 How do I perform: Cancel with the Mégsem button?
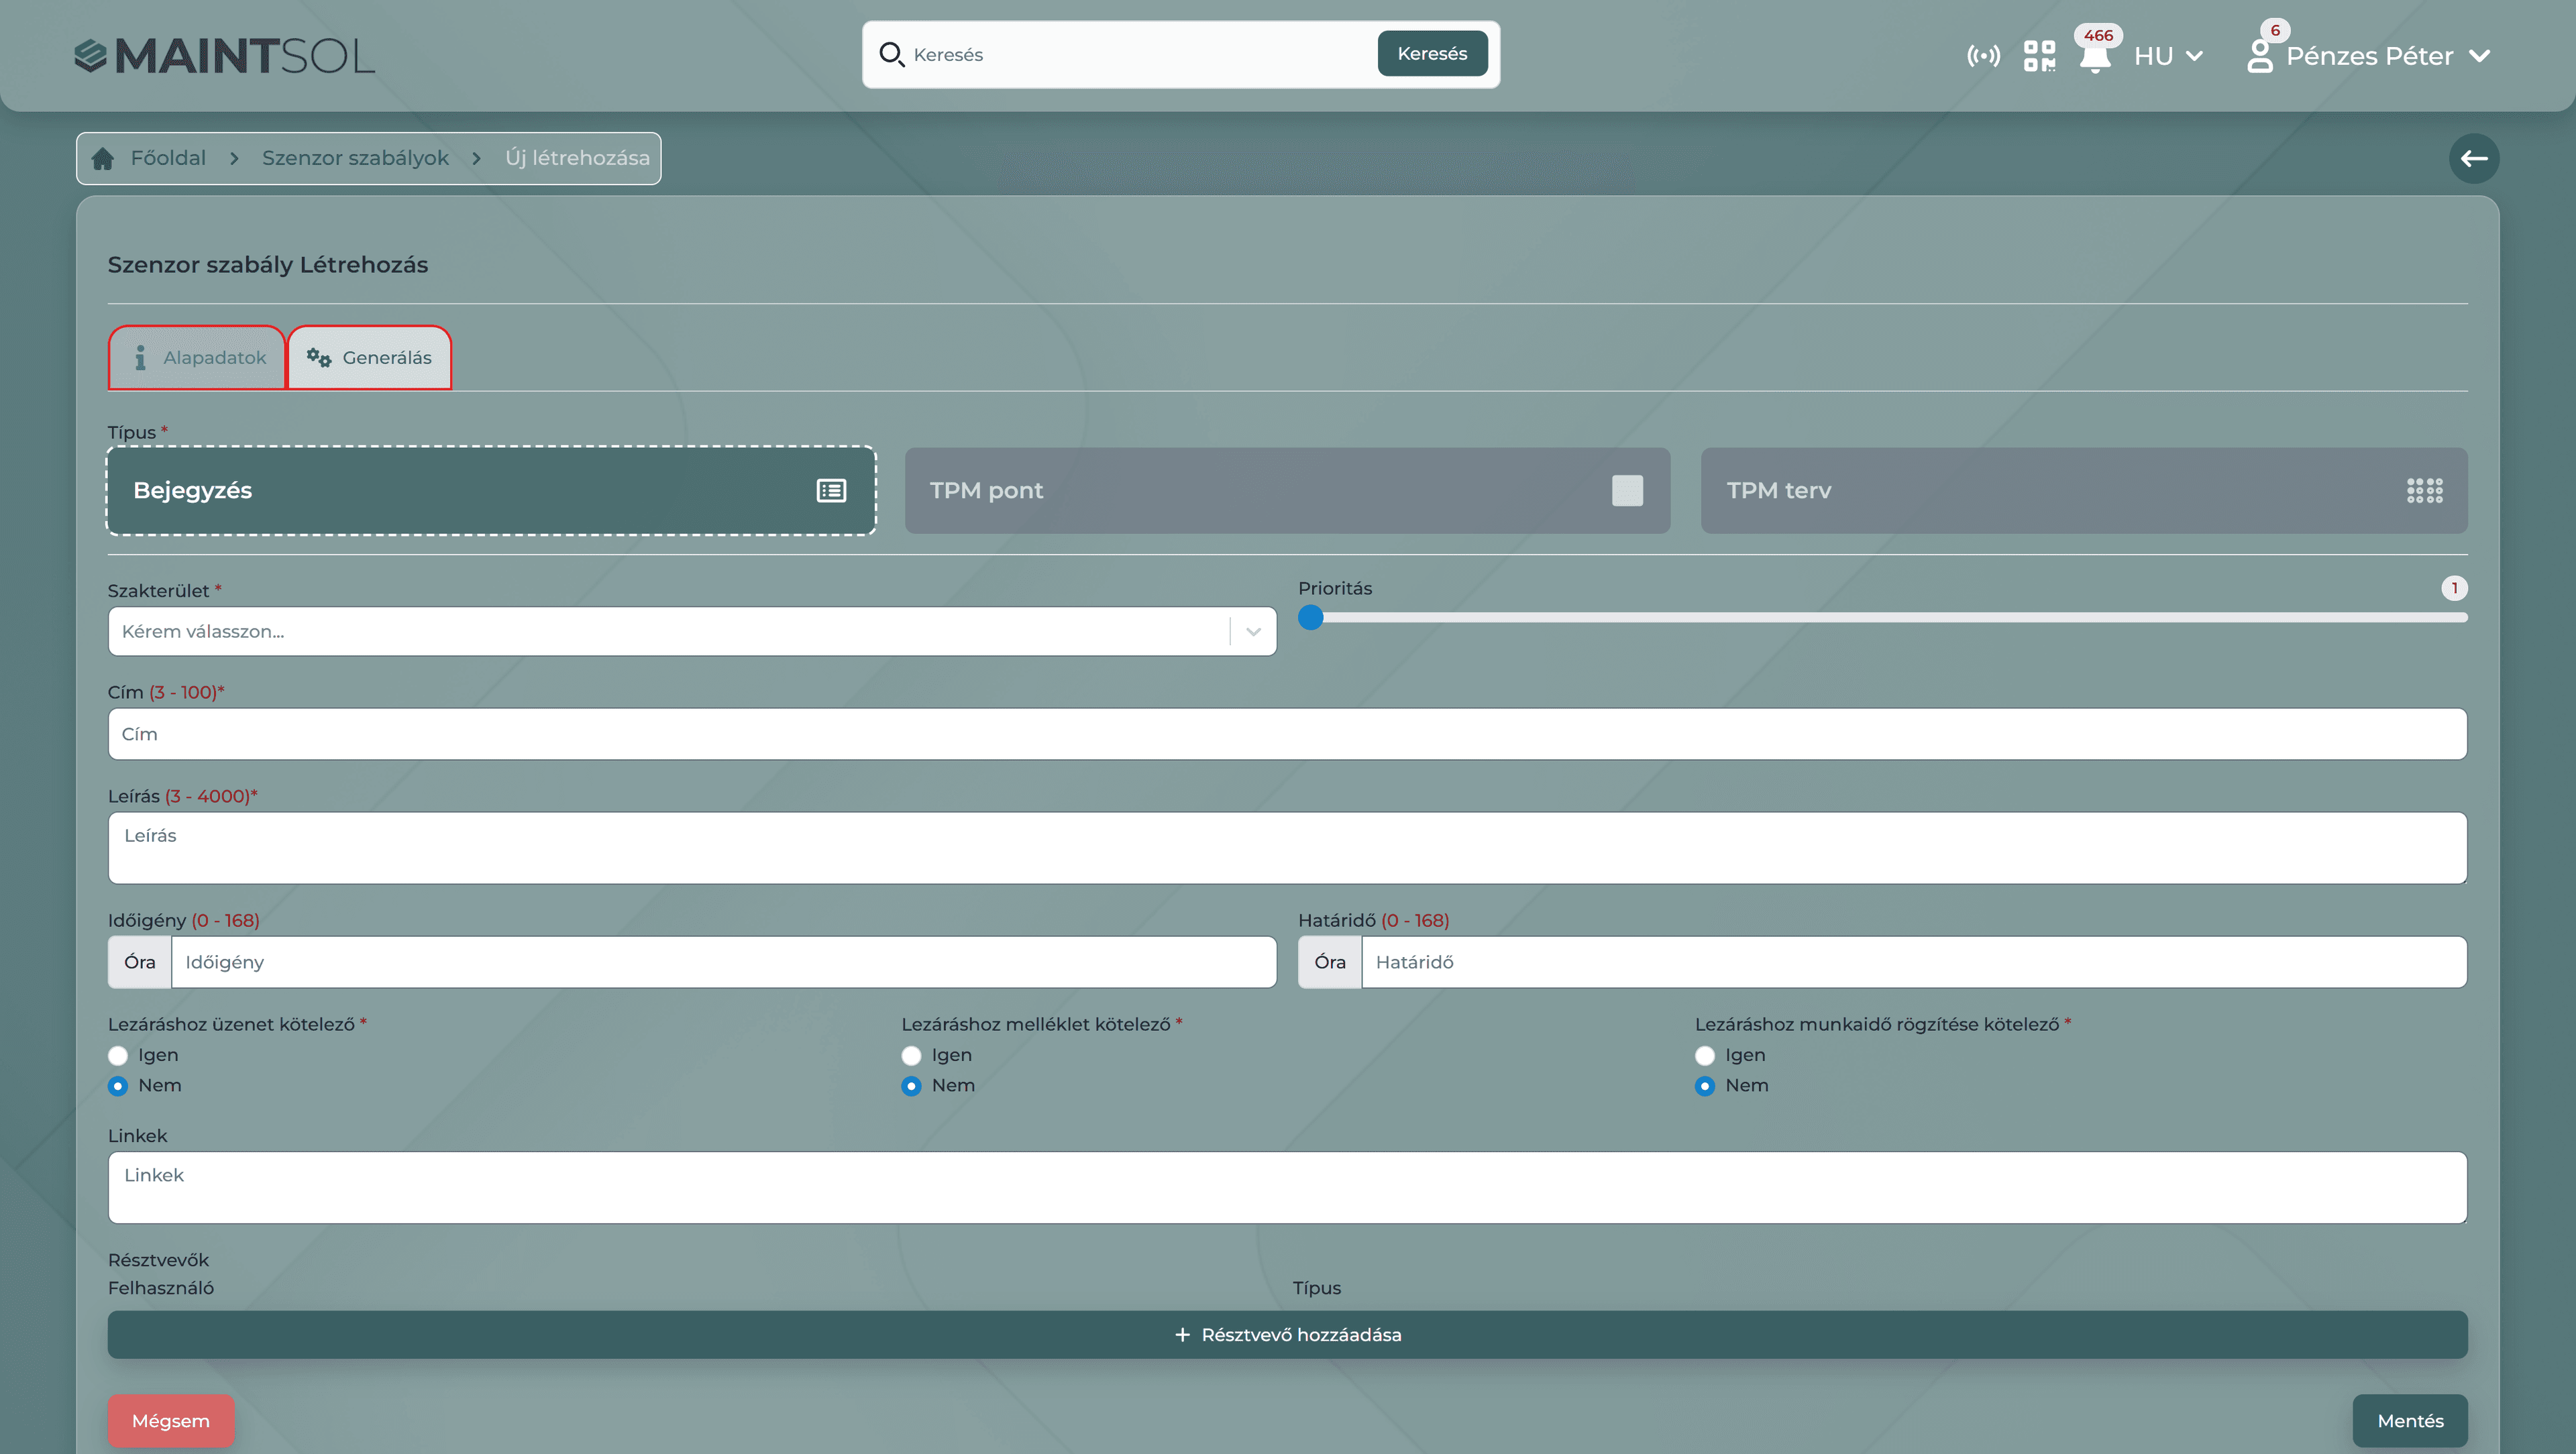click(171, 1421)
